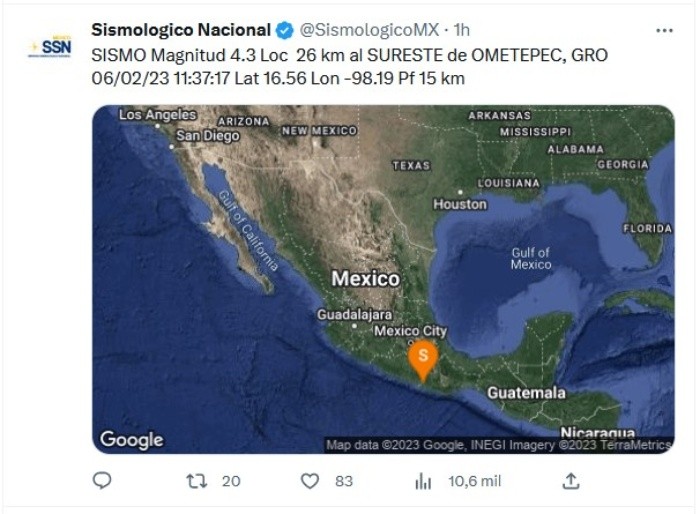The height and width of the screenshot is (514, 700).
Task: Click the 83 likes count
Action: (x=344, y=481)
